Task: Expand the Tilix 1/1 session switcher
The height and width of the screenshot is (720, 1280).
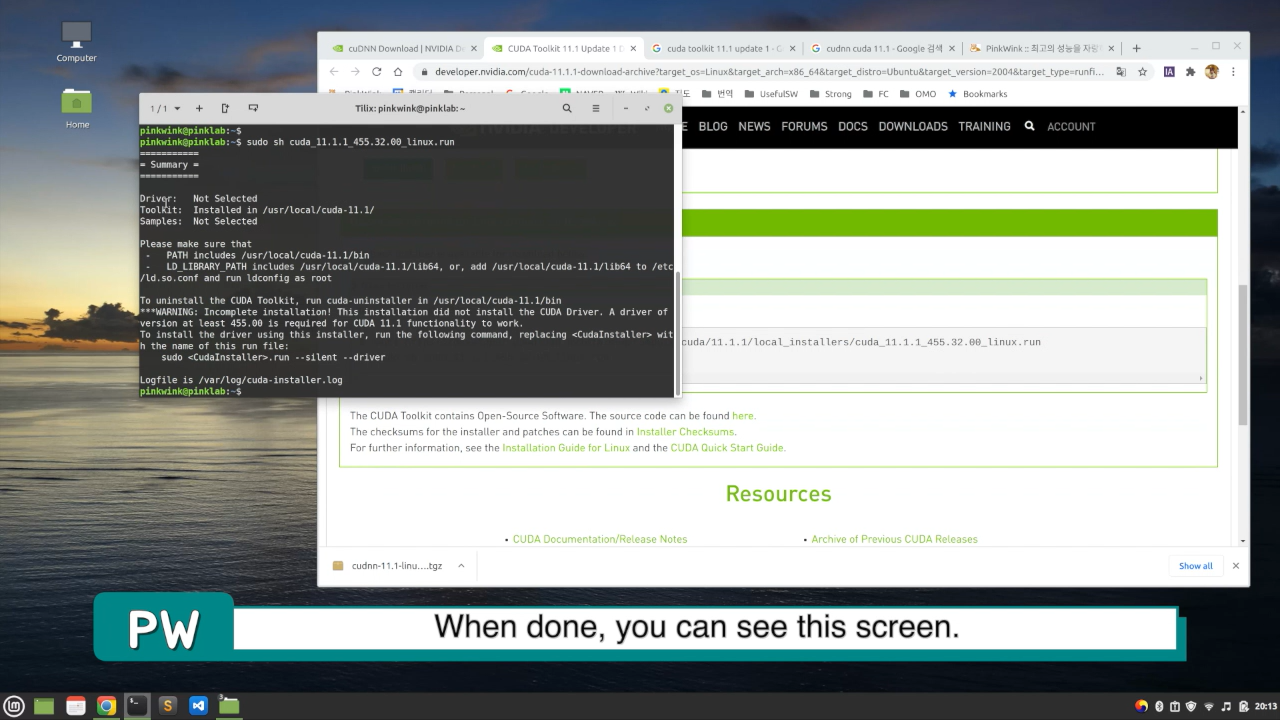Action: [166, 108]
